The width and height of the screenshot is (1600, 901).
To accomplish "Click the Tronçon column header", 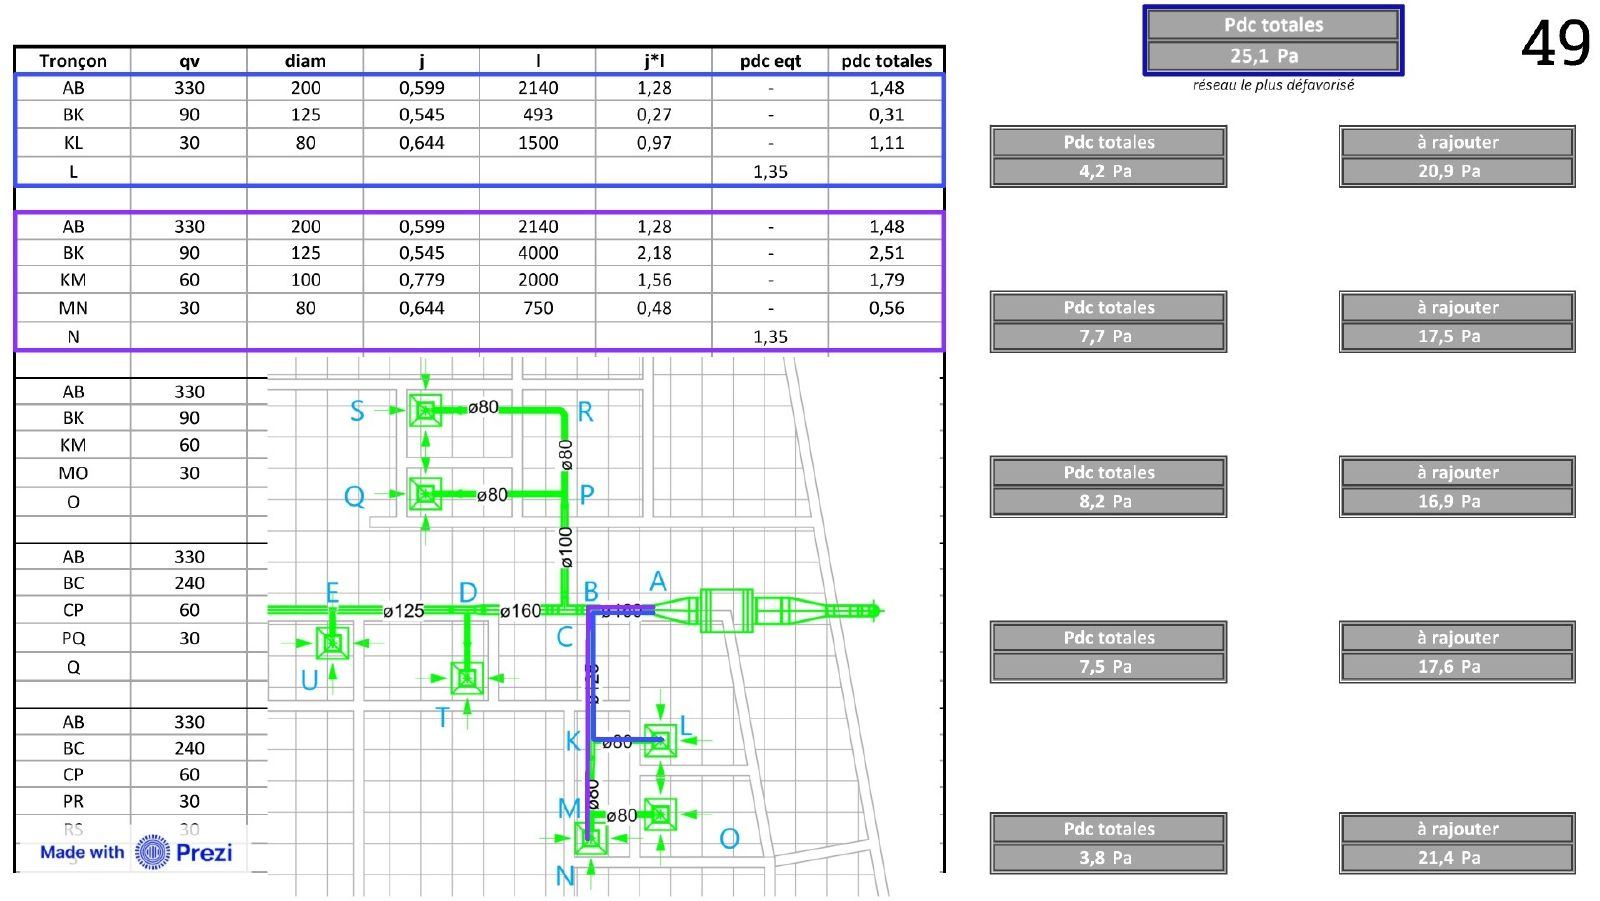I will 73,61.
